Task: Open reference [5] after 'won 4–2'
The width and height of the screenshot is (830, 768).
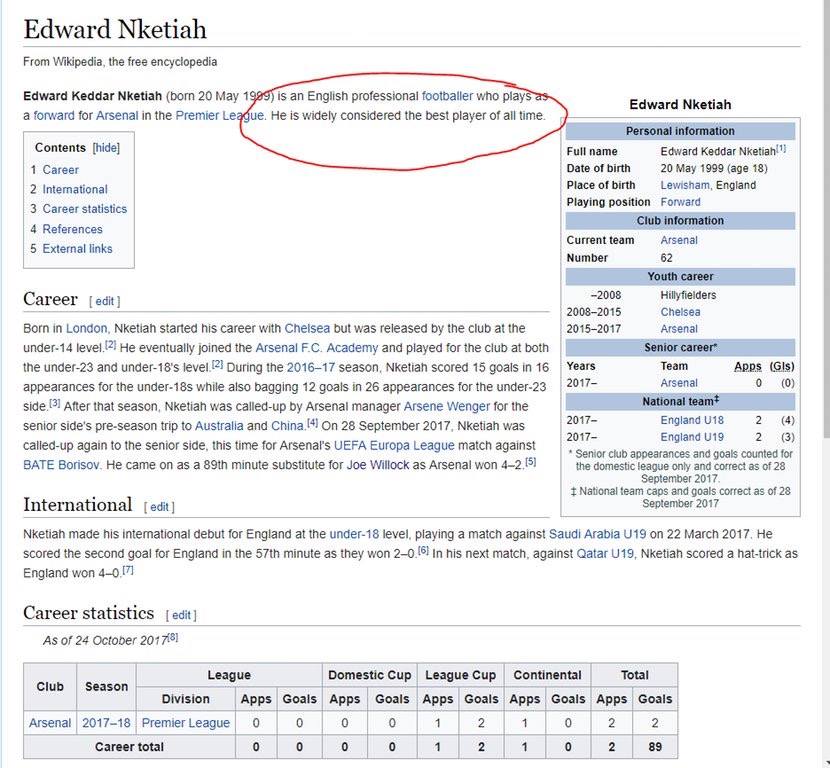Action: pyautogui.click(x=530, y=462)
